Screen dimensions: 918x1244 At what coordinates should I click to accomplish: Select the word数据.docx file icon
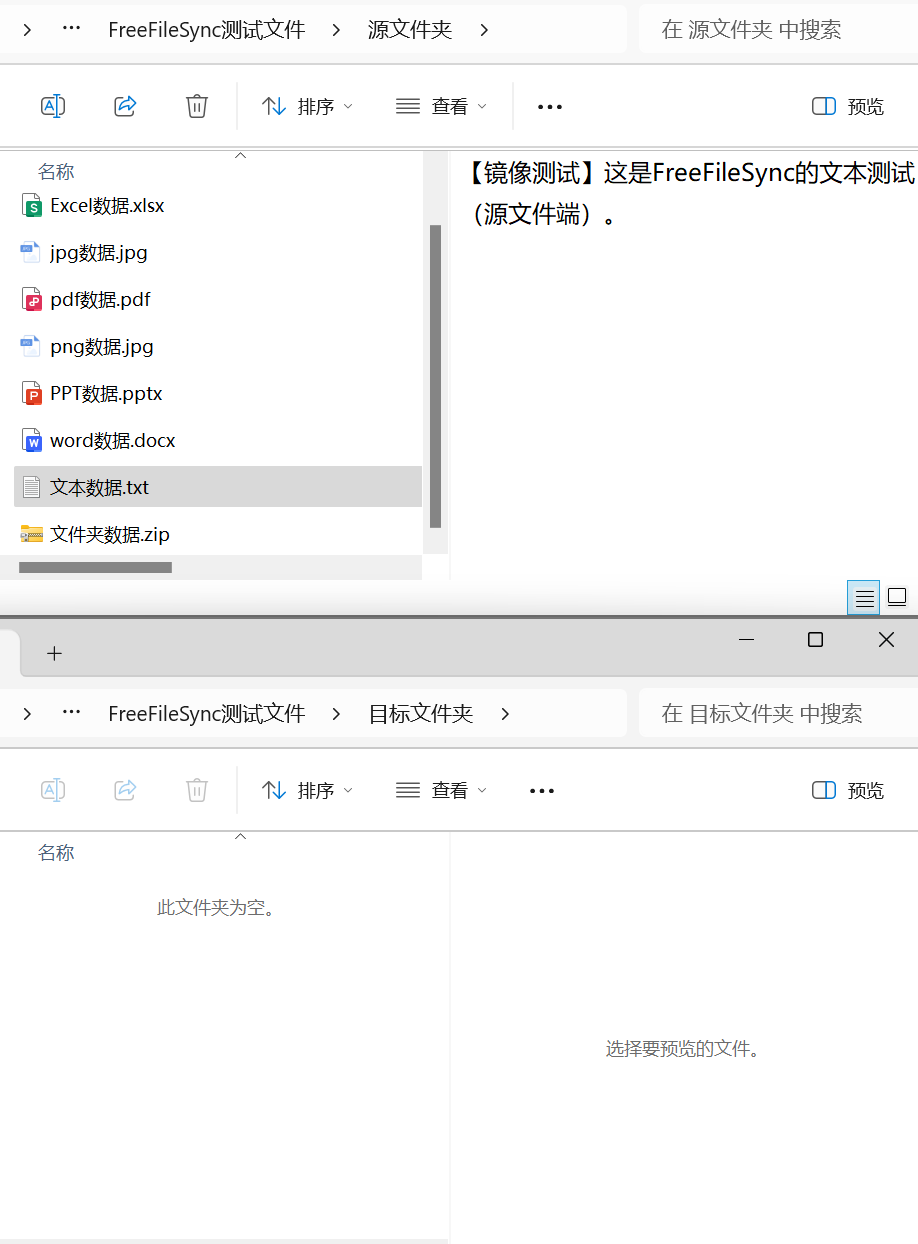(x=32, y=441)
